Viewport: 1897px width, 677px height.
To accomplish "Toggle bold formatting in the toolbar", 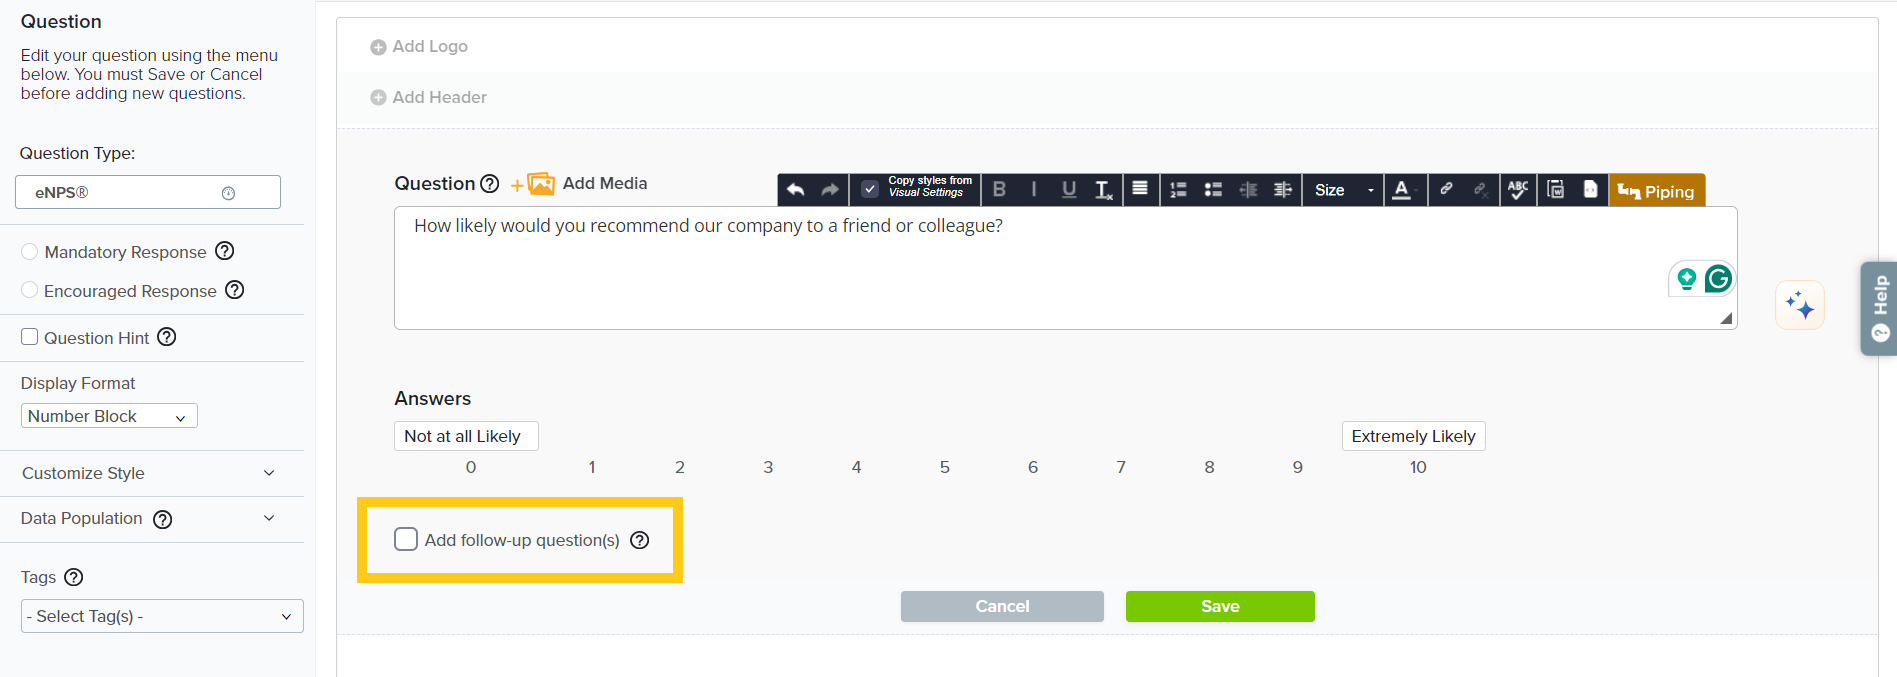I will tap(999, 190).
